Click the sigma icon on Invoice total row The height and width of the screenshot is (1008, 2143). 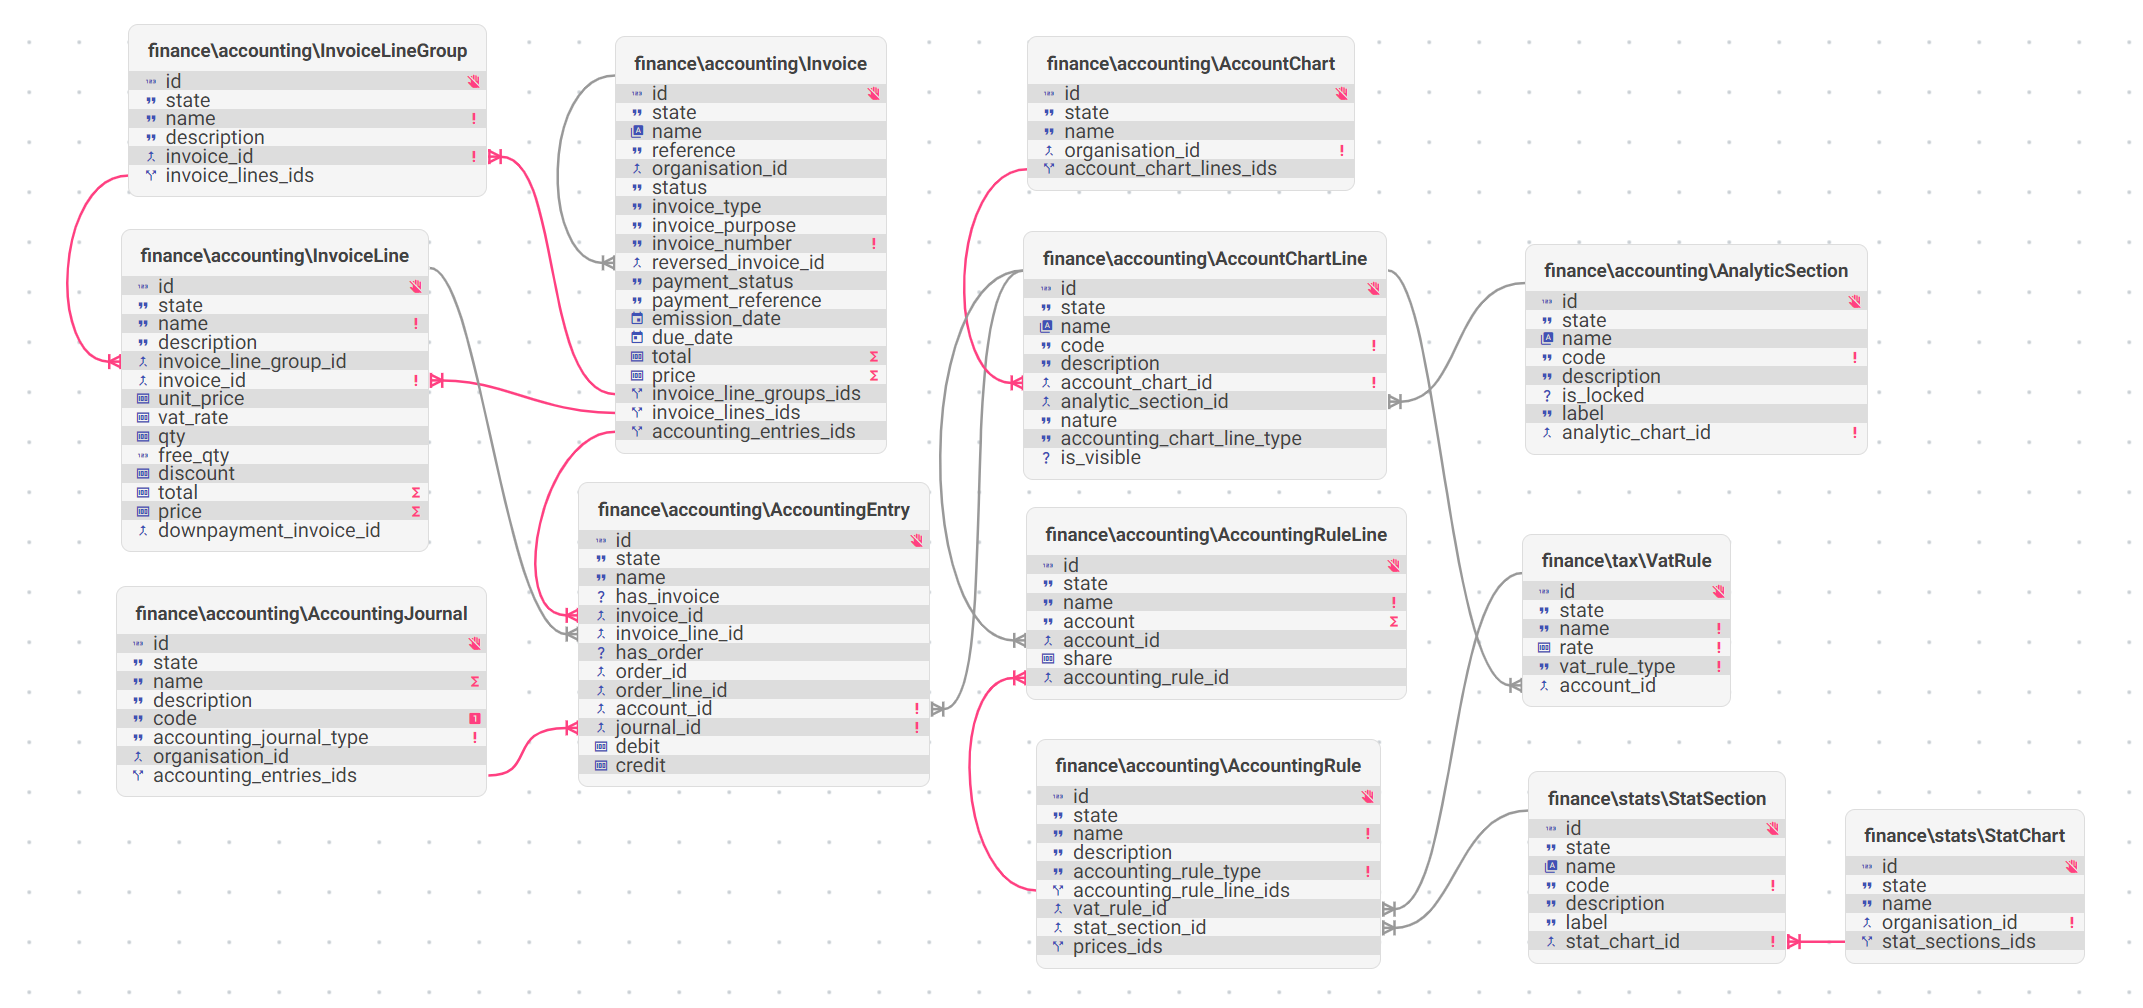[873, 357]
